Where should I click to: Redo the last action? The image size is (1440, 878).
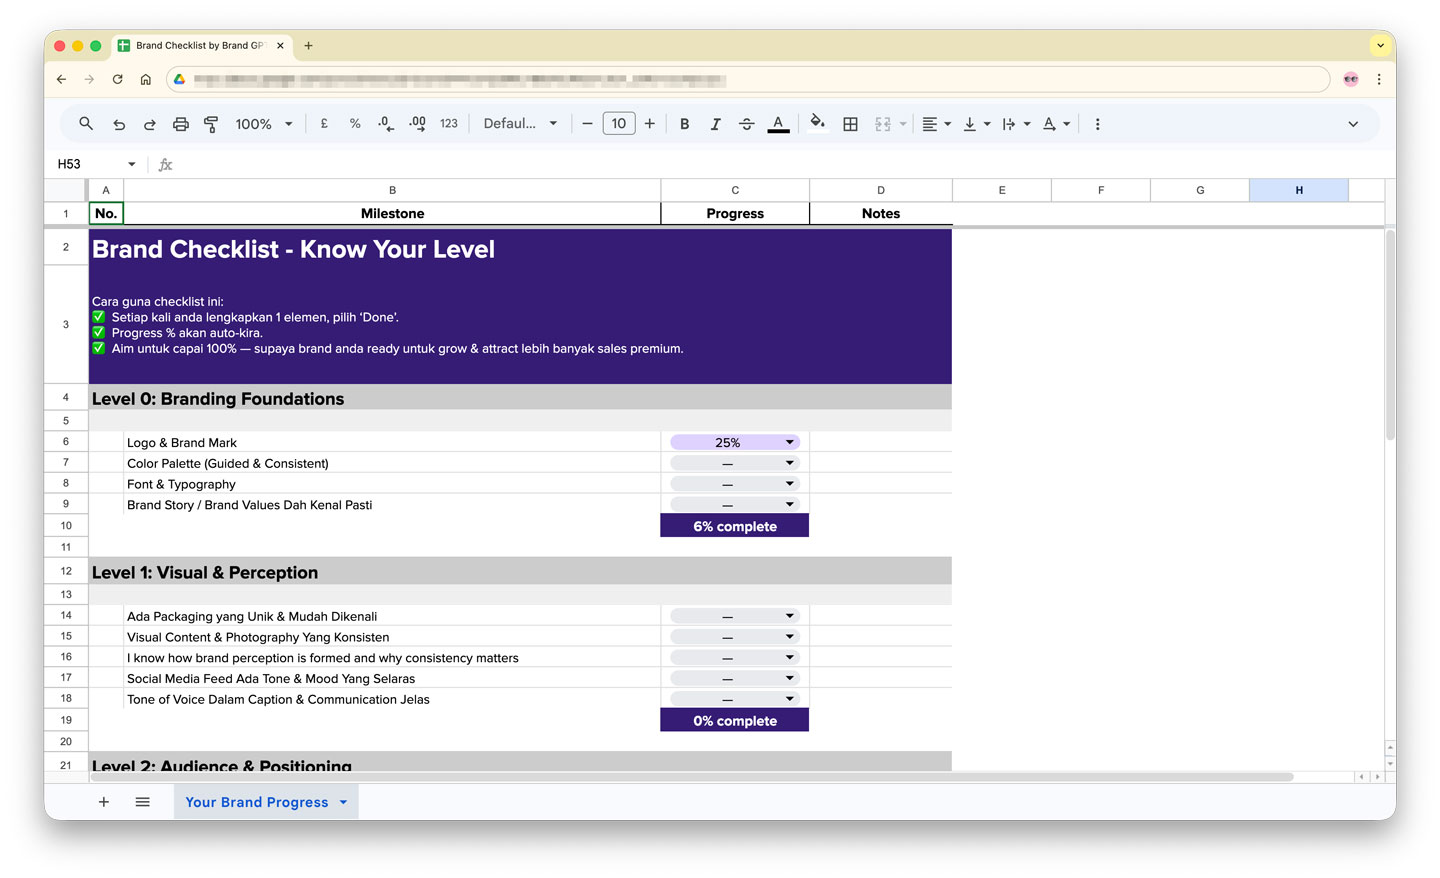click(150, 124)
